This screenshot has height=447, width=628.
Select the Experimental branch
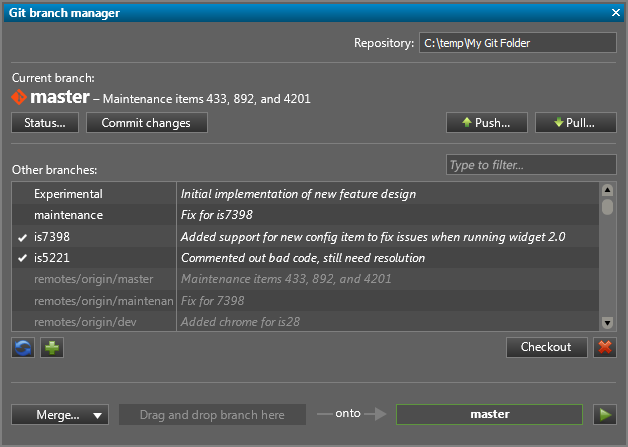[x=68, y=194]
